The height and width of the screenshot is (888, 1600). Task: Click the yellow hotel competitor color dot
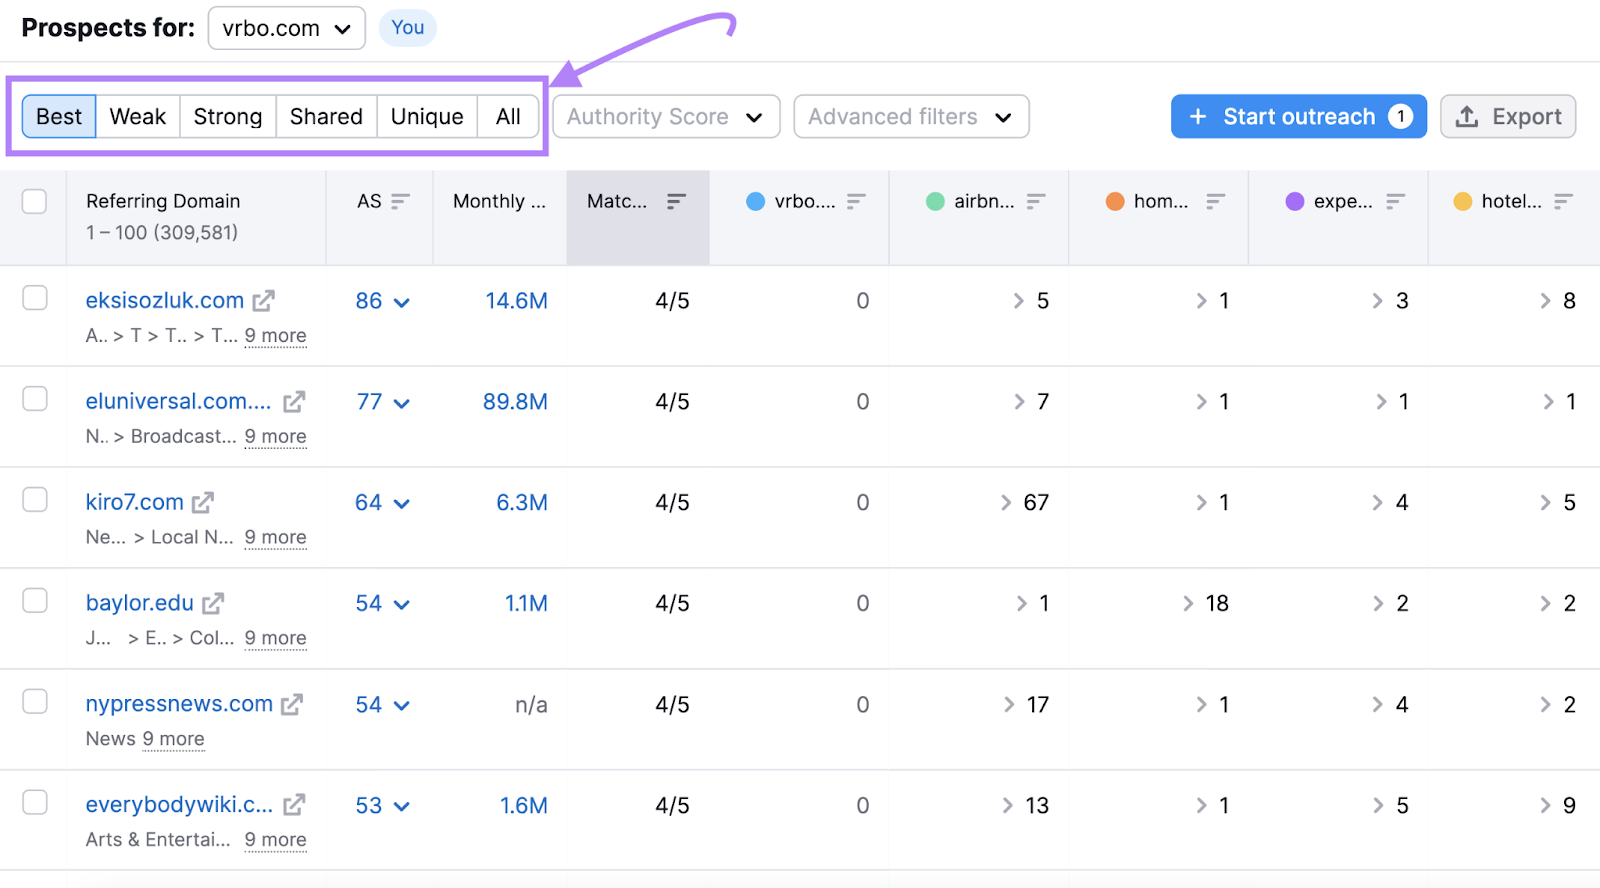pos(1463,201)
